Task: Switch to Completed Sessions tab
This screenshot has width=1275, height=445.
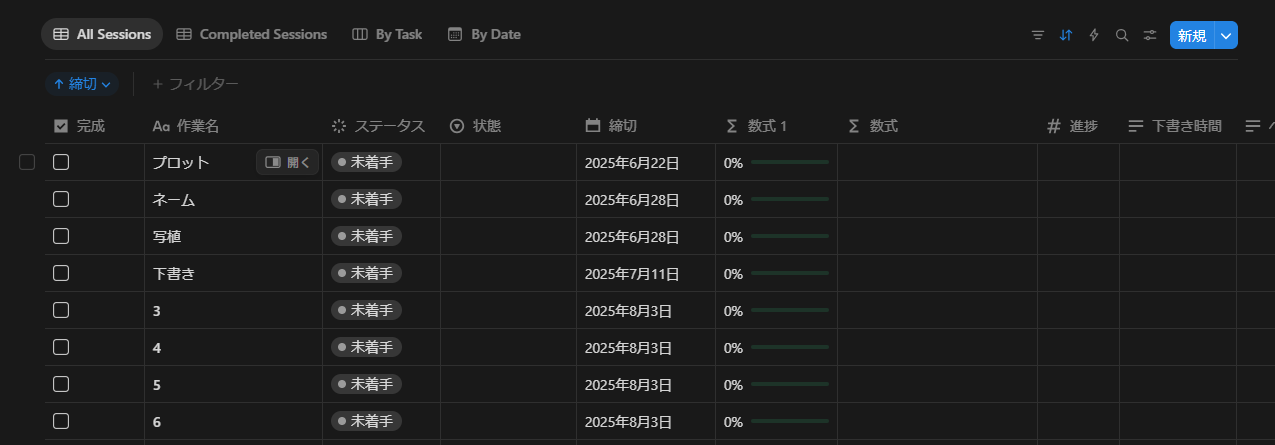Action: click(252, 34)
